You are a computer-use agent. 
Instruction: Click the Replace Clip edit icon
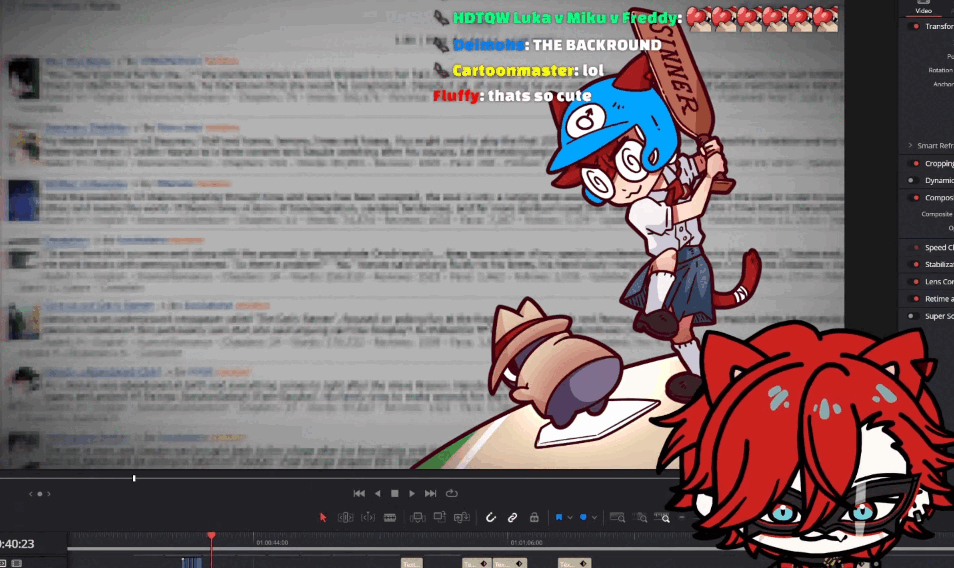point(462,518)
